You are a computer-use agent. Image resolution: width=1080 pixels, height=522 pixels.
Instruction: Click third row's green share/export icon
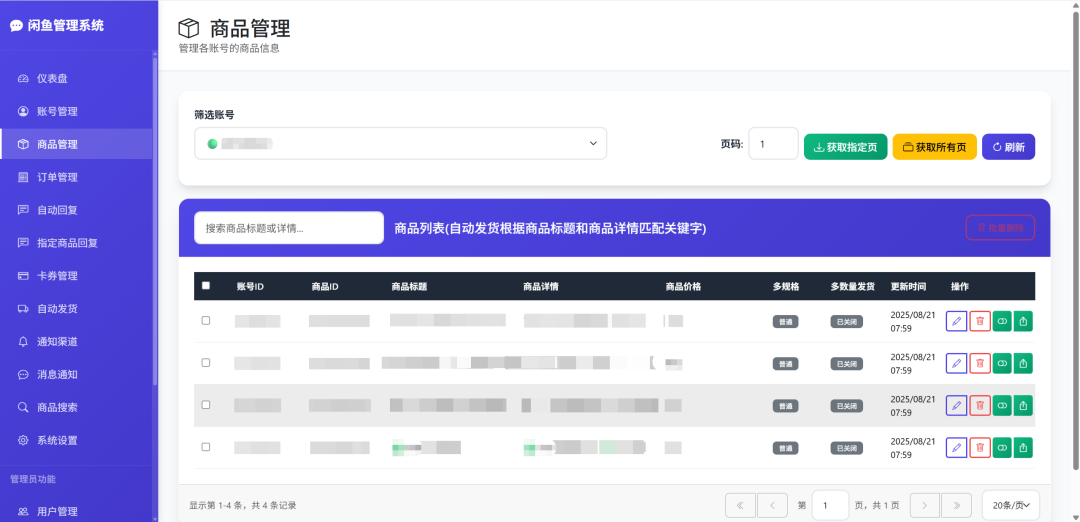pos(1024,406)
